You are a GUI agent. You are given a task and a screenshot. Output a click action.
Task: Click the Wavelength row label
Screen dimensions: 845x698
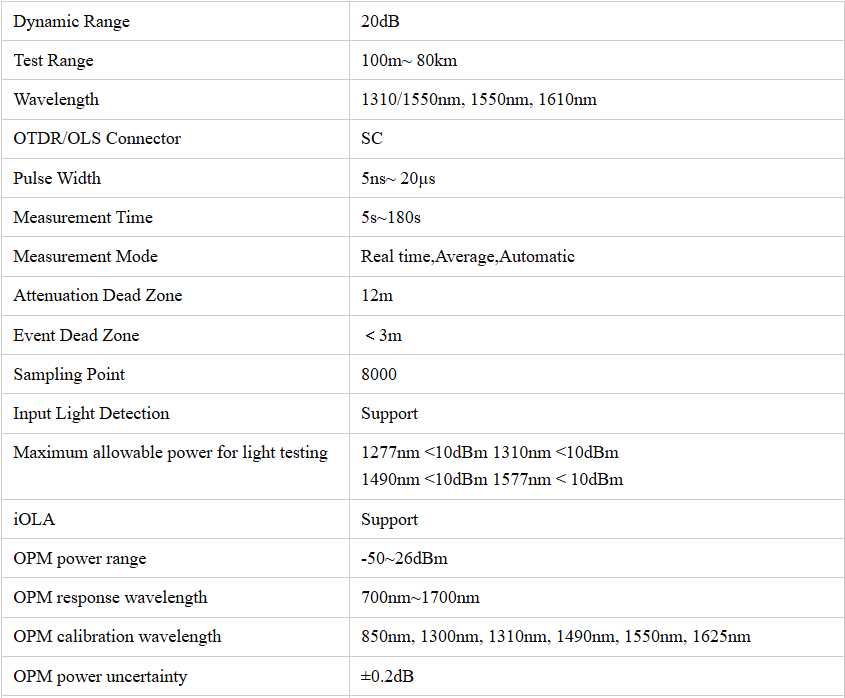coord(56,99)
